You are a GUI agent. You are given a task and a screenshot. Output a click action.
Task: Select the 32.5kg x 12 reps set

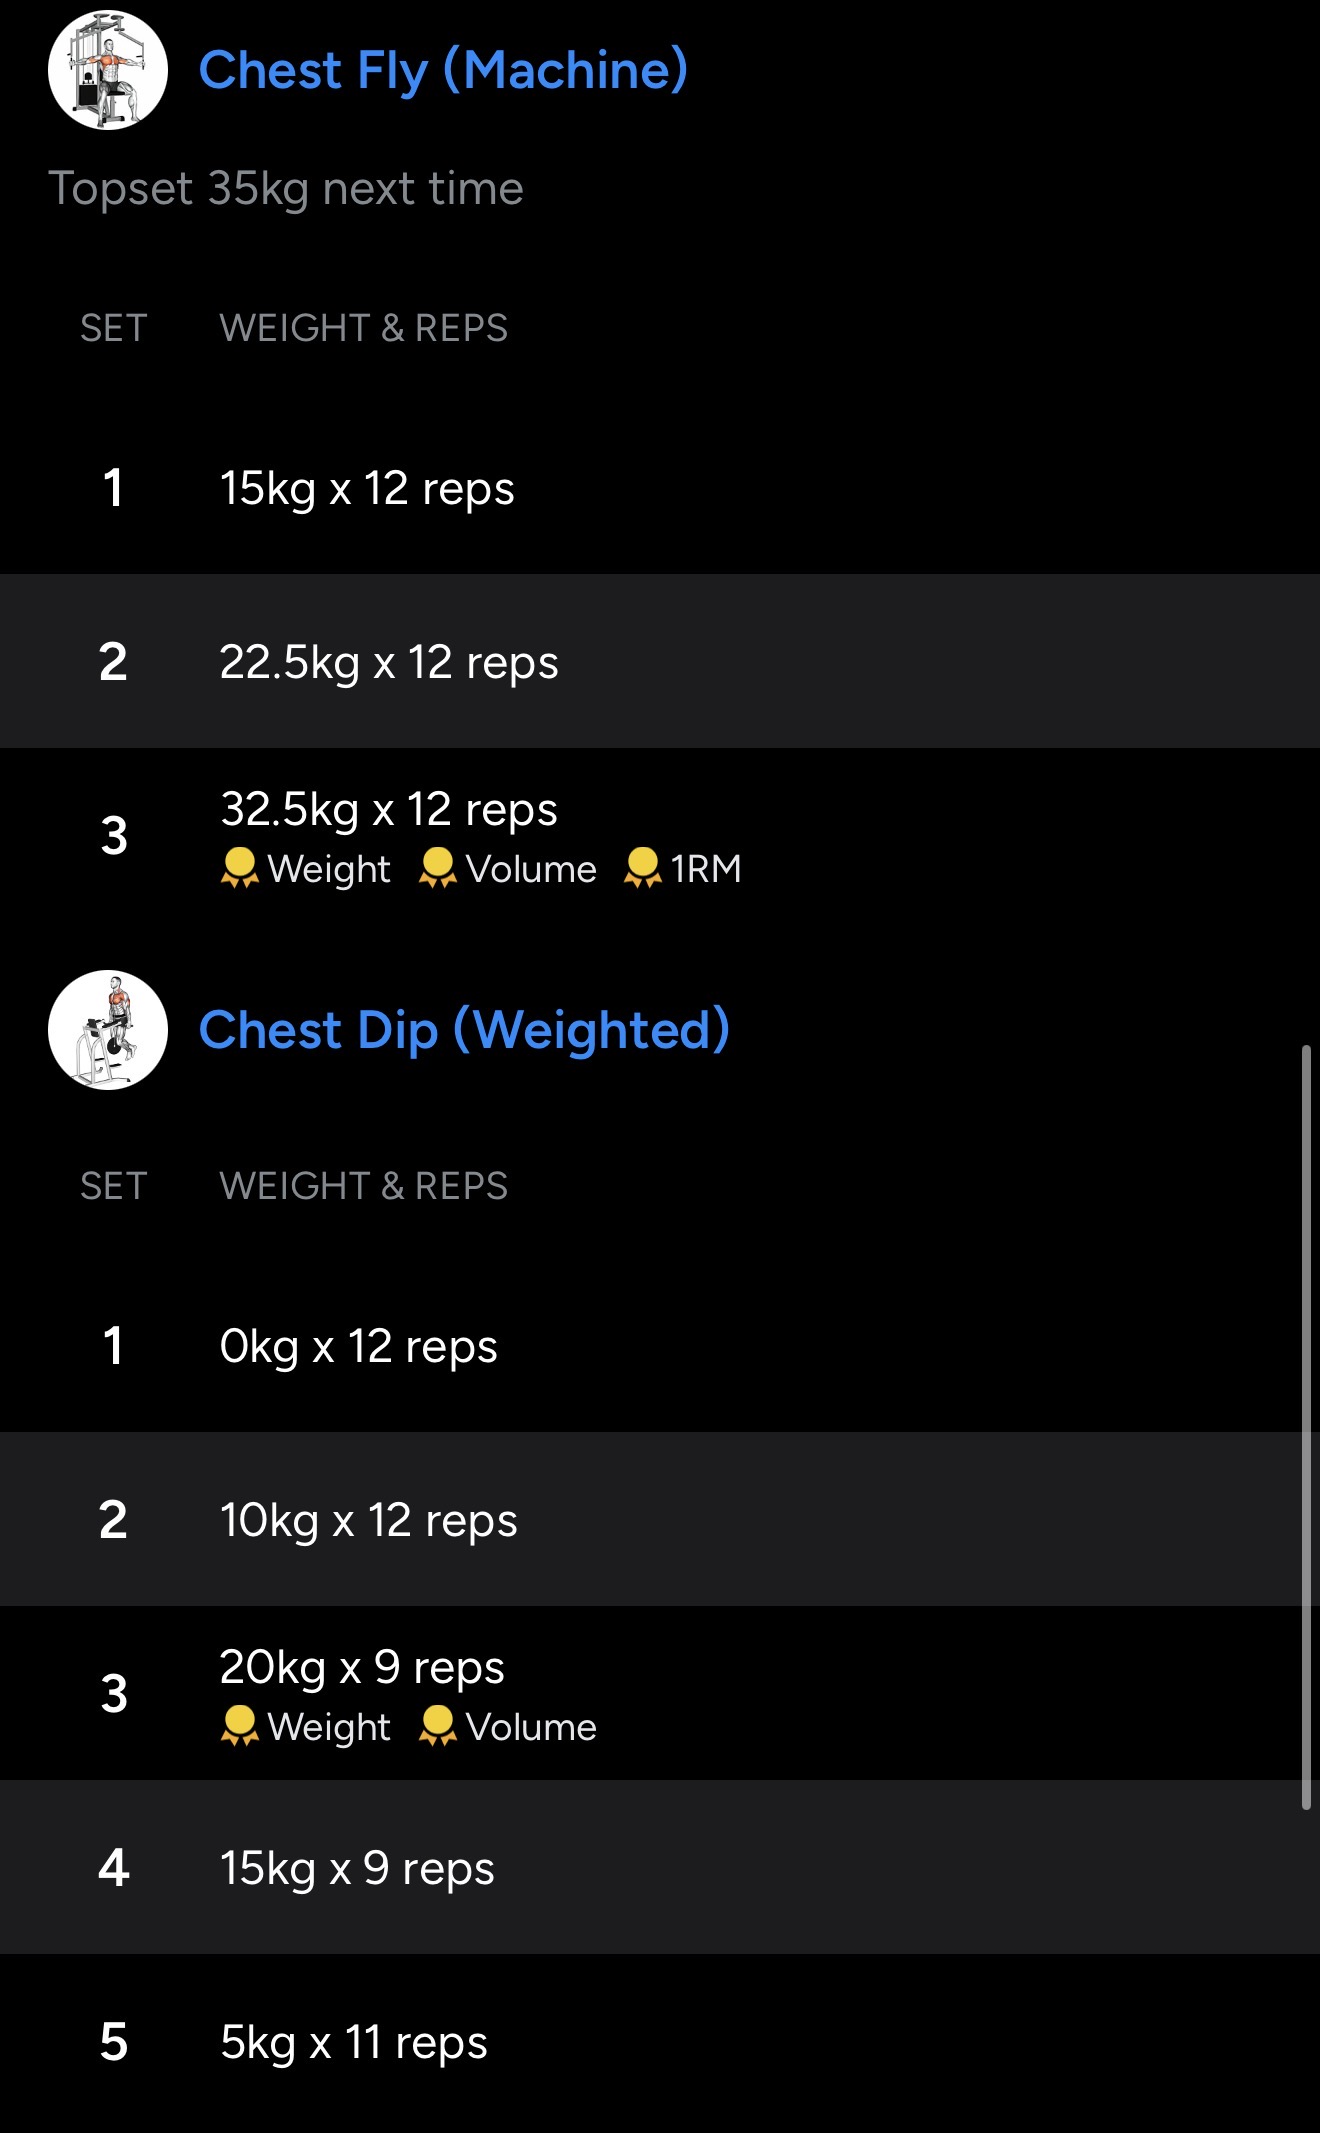[389, 809]
